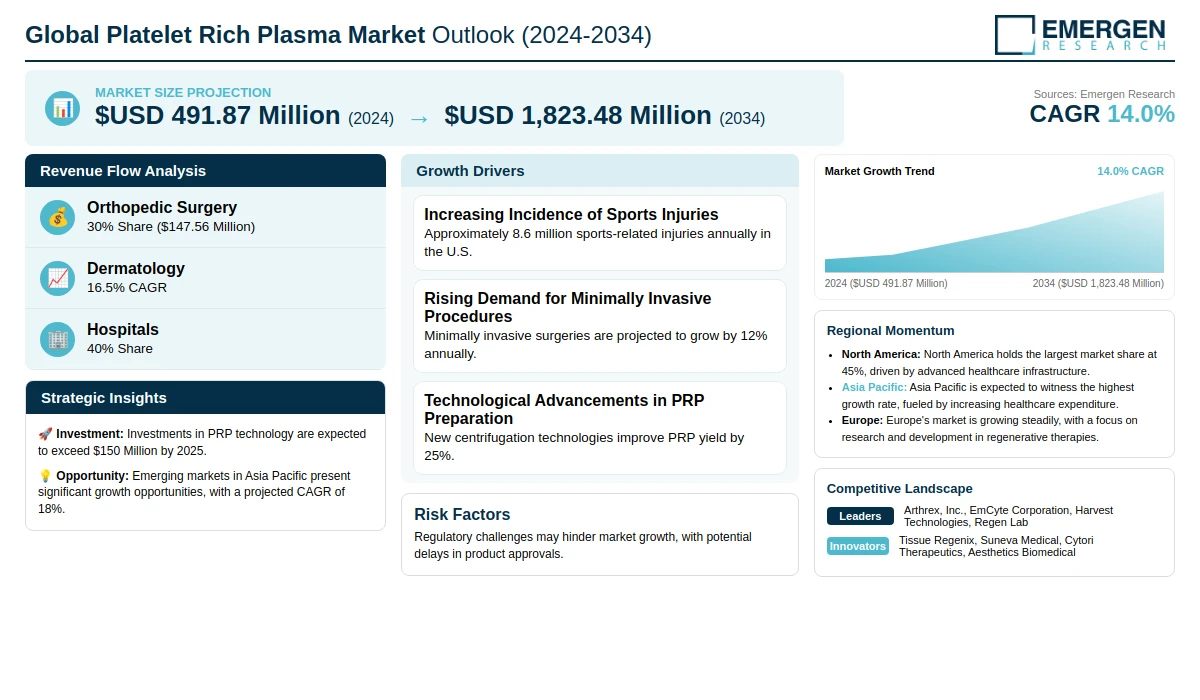
Task: Click the Growth Drivers header
Action: point(600,170)
